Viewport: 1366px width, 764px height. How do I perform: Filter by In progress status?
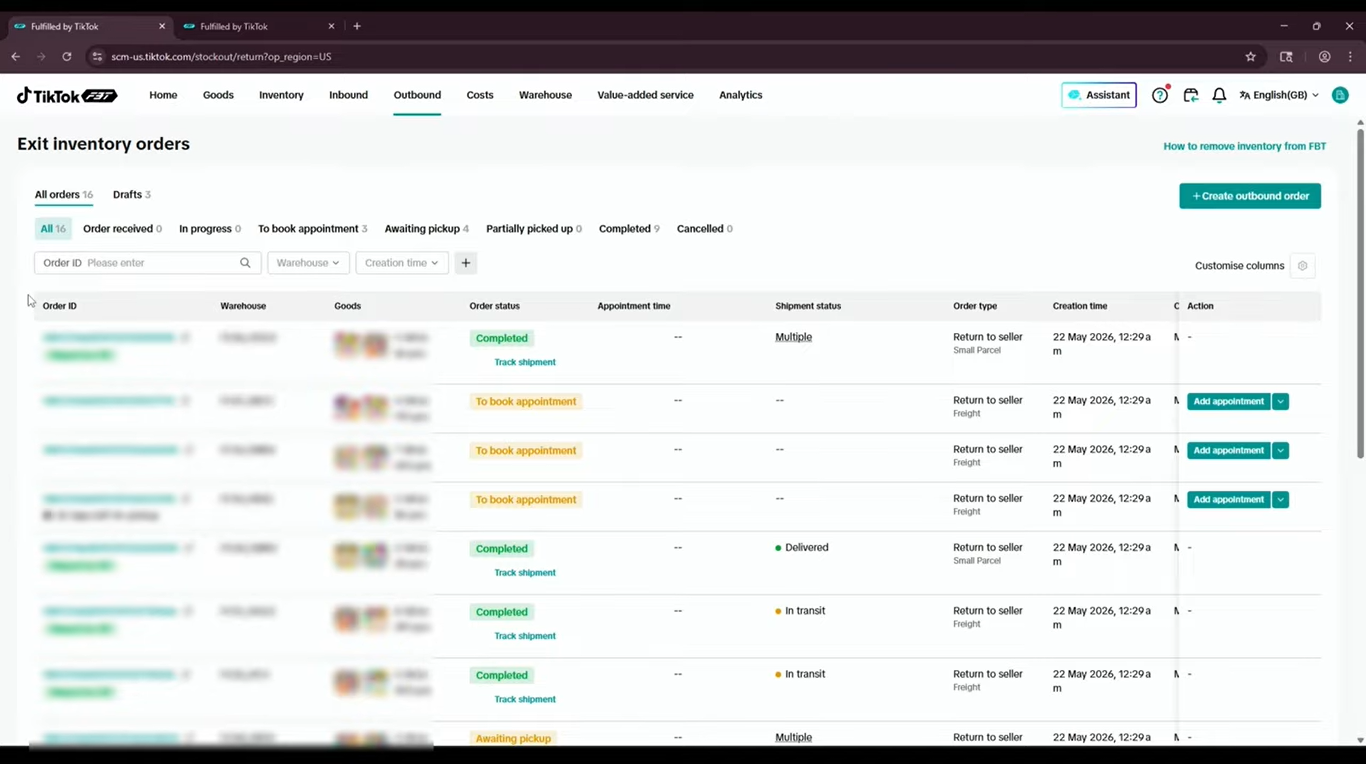210,229
